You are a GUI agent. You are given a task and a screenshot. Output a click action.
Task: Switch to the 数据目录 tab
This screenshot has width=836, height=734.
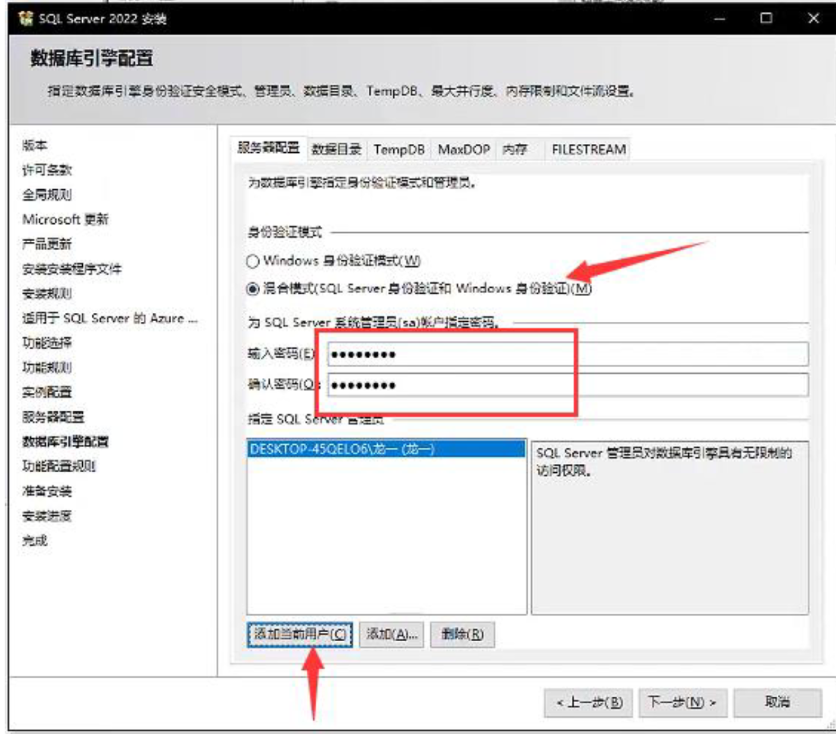(336, 150)
